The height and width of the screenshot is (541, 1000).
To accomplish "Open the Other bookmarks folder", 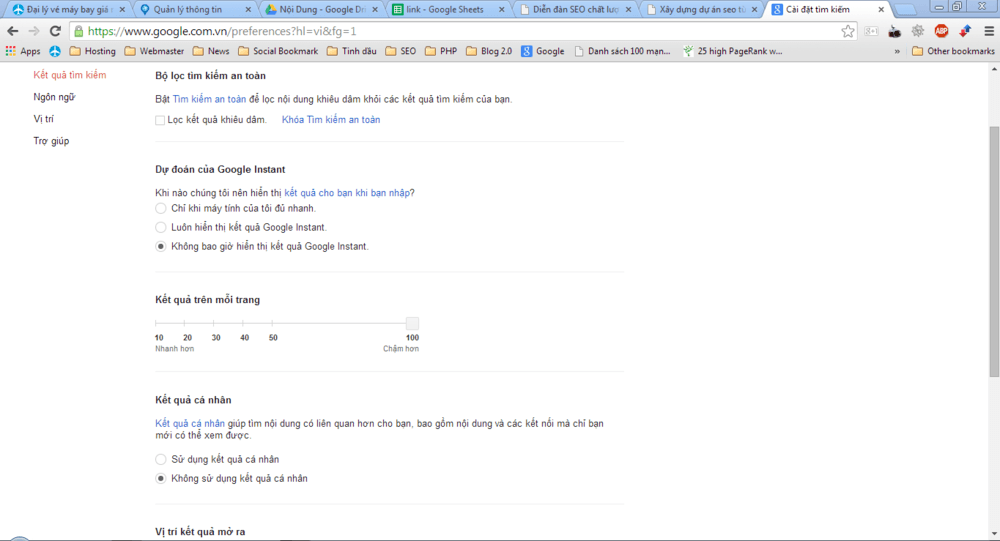I will tap(953, 51).
